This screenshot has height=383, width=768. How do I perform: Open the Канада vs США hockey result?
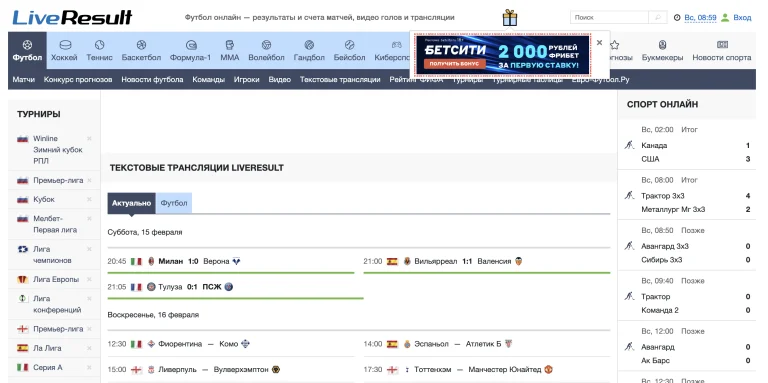(x=687, y=145)
